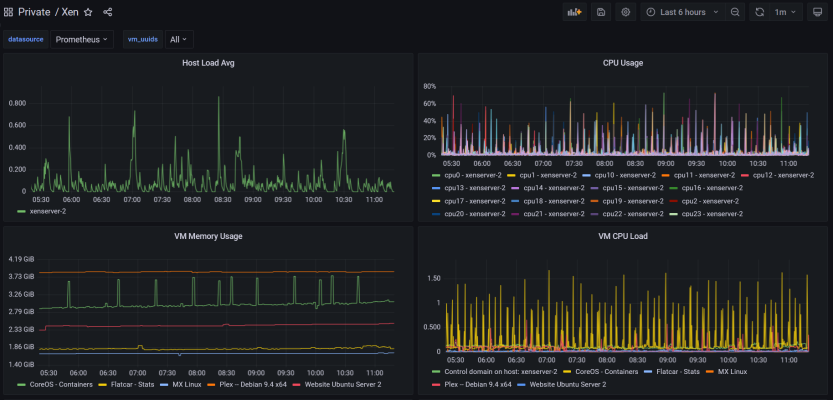Image resolution: width=833 pixels, height=400 pixels.
Task: Open the Prometheus datasource dropdown
Action: point(82,39)
